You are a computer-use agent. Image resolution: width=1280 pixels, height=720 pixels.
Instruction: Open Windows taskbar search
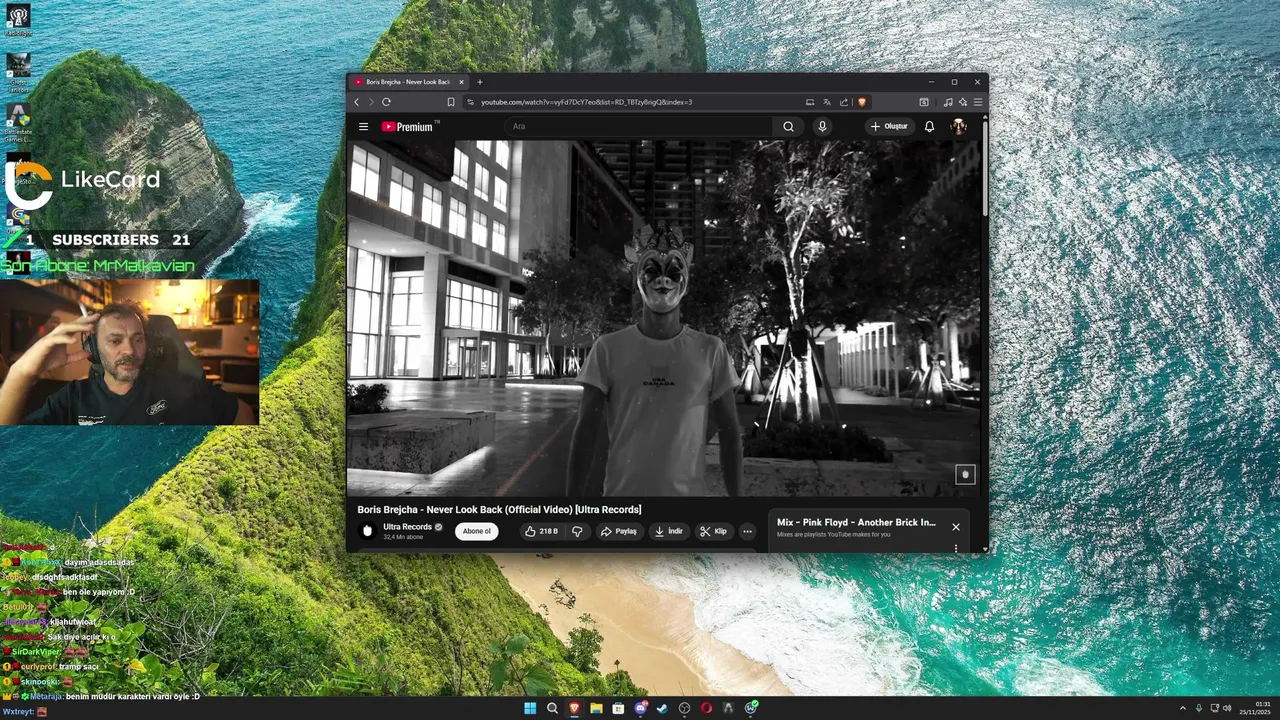coord(552,708)
